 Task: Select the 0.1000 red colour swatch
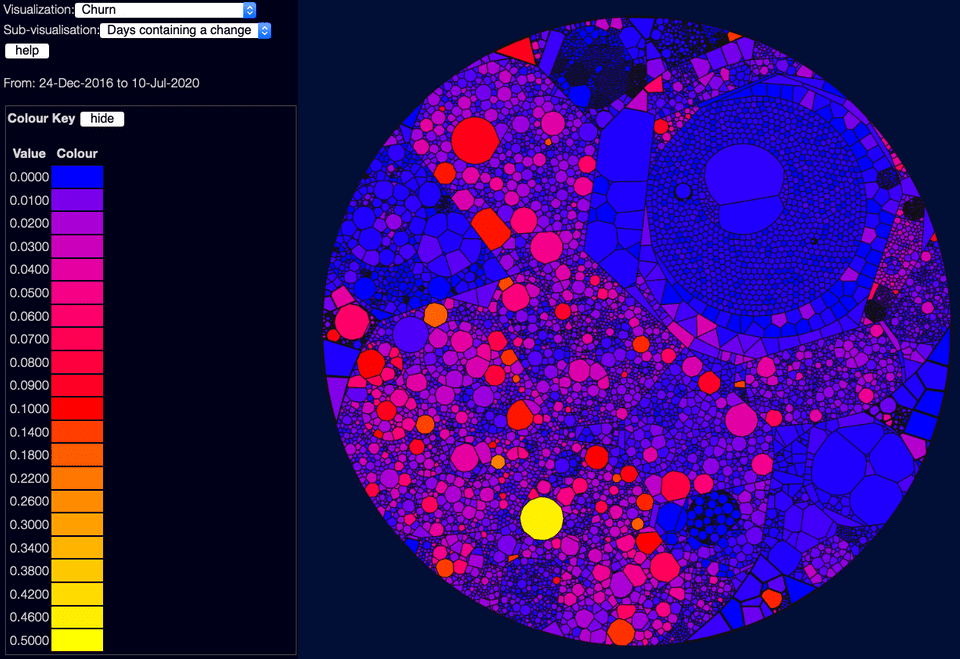pyautogui.click(x=77, y=409)
